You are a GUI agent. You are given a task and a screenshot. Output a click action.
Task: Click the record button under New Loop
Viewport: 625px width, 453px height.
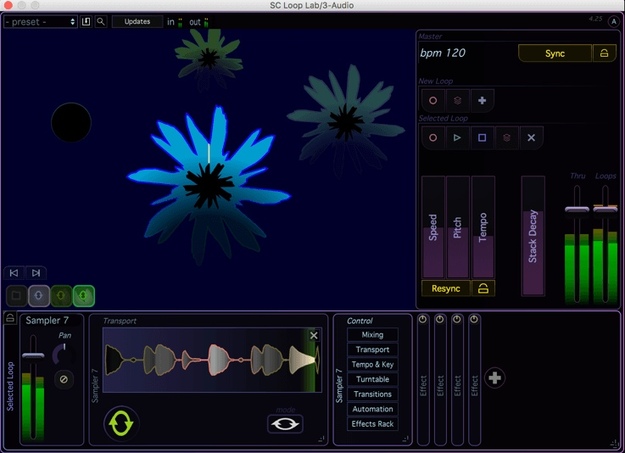point(433,101)
